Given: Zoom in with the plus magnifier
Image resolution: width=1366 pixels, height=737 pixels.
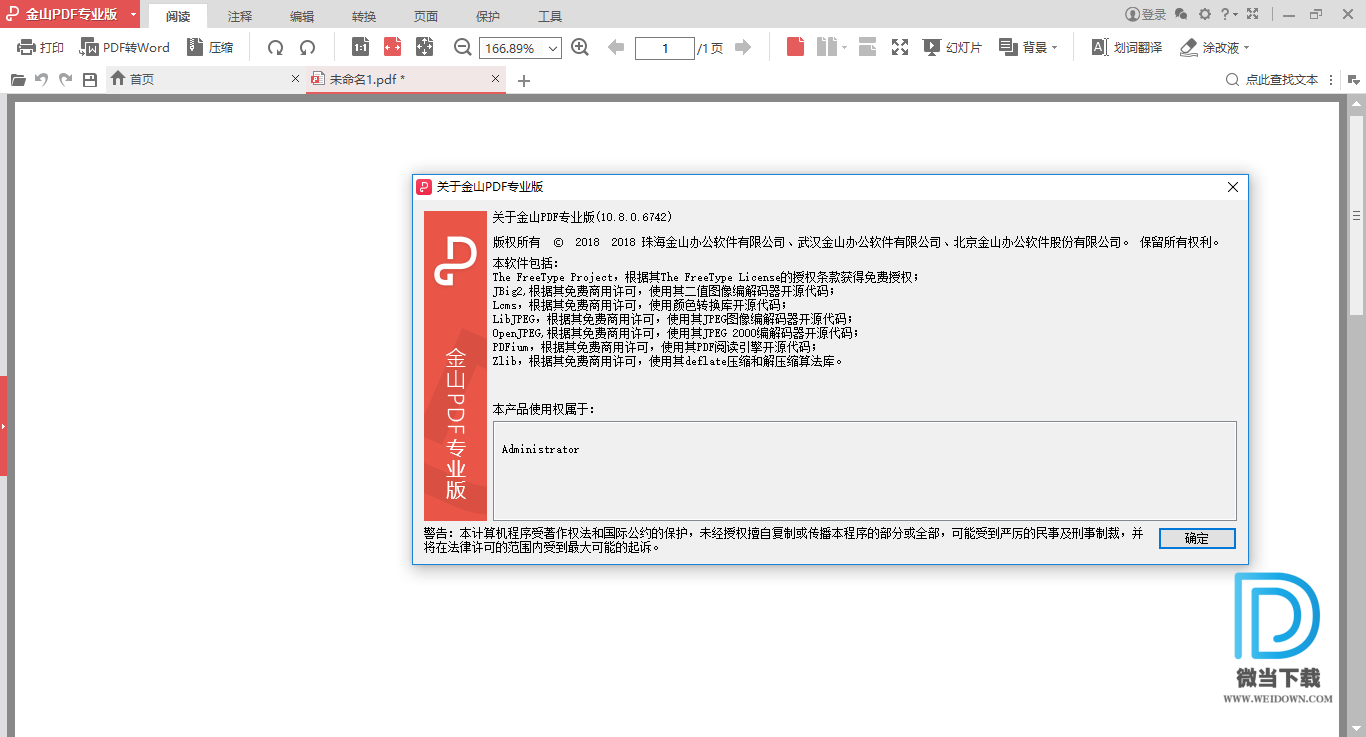Looking at the screenshot, I should [580, 47].
